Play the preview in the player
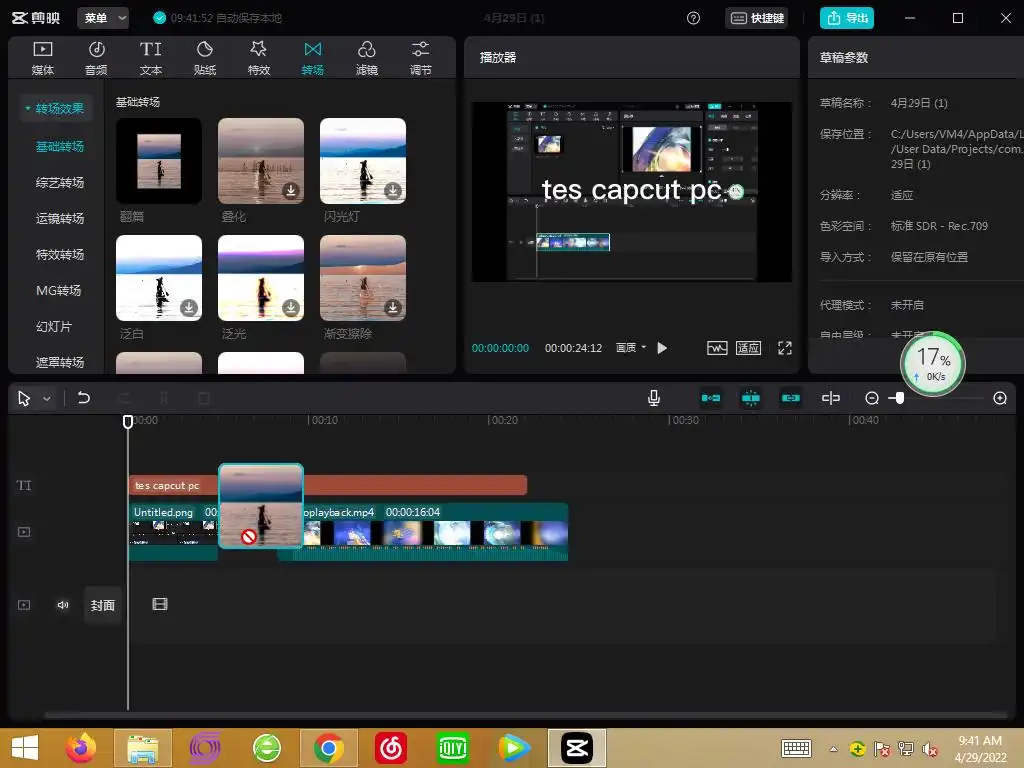This screenshot has width=1024, height=768. pos(662,348)
